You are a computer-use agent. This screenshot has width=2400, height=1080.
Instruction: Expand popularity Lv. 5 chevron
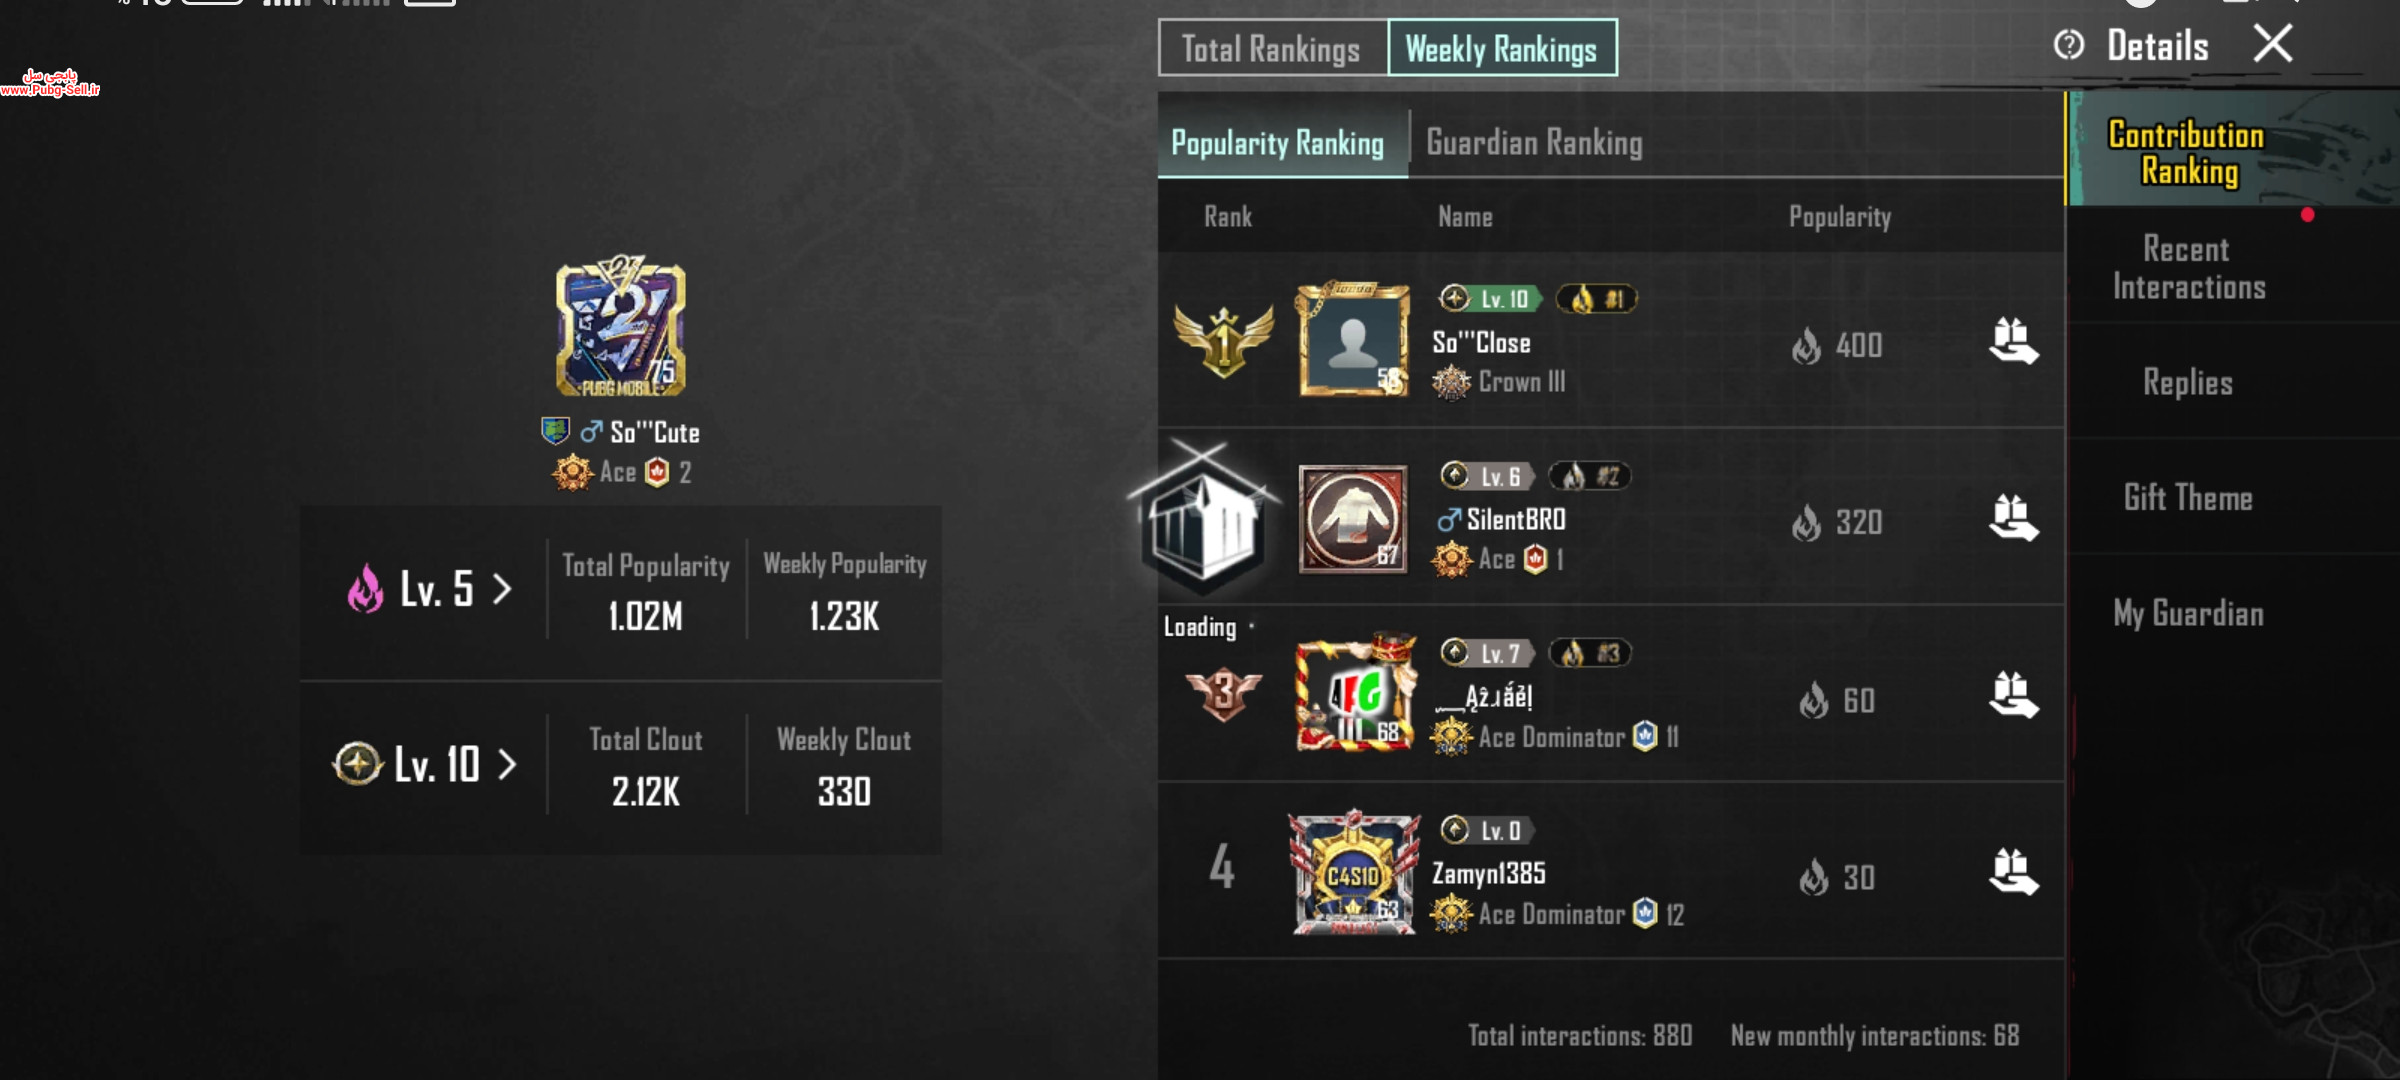pyautogui.click(x=502, y=589)
